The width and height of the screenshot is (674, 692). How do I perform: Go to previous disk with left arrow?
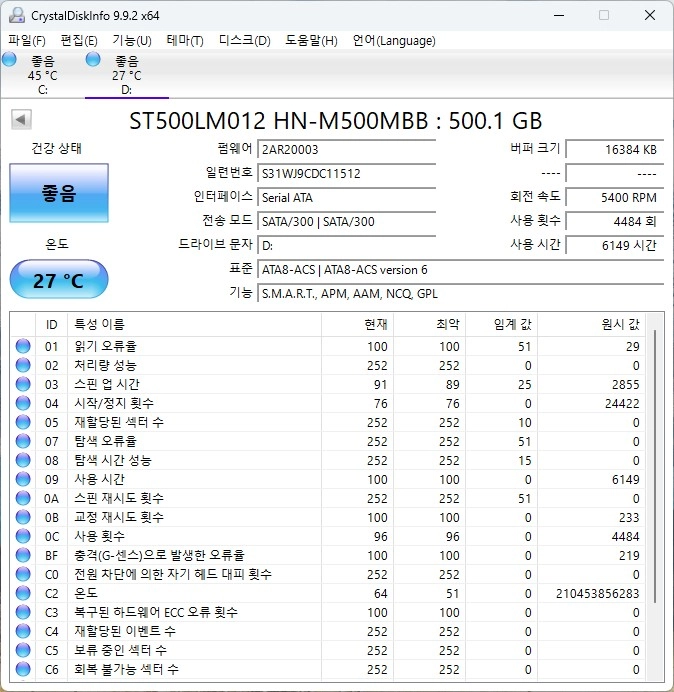(21, 119)
